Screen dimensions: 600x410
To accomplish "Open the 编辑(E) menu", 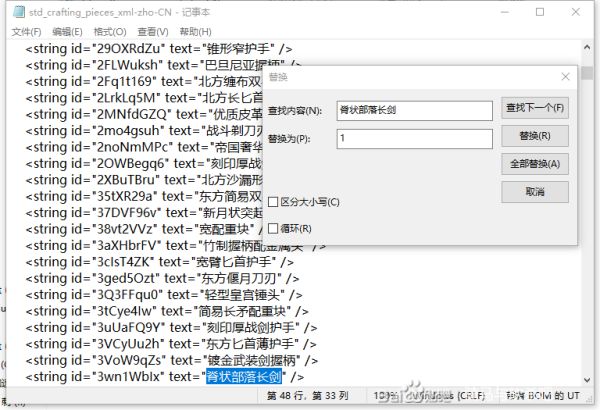I will click(67, 32).
